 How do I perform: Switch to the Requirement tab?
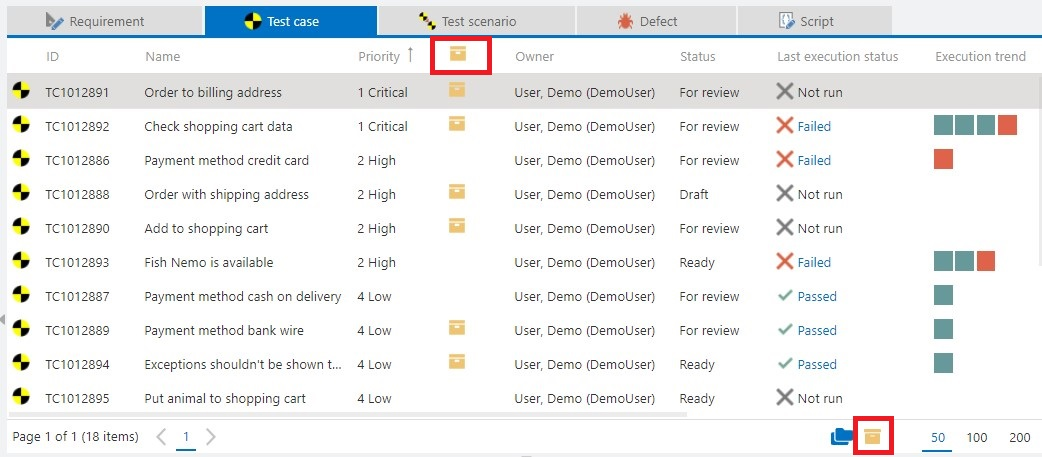[x=105, y=21]
